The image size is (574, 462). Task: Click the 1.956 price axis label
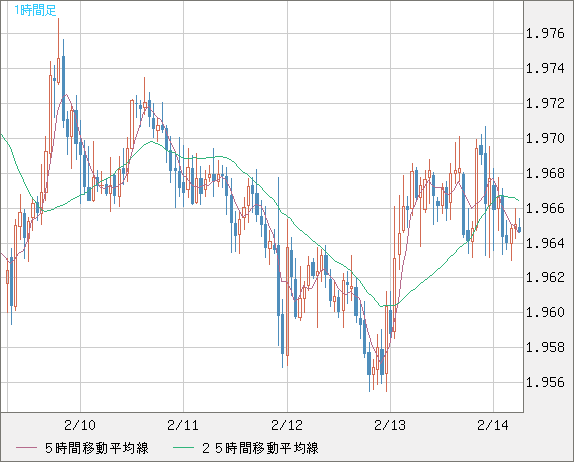(x=545, y=382)
